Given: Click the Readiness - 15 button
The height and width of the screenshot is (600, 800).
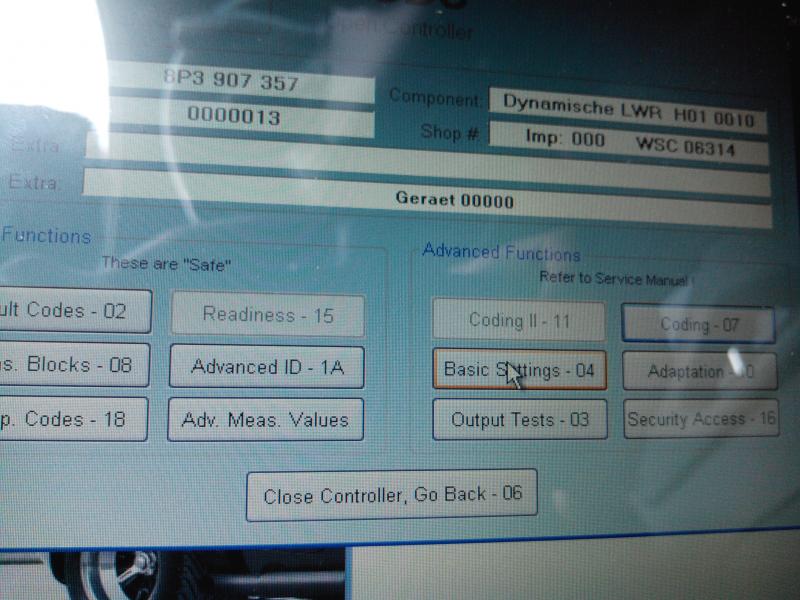Looking at the screenshot, I should (267, 315).
